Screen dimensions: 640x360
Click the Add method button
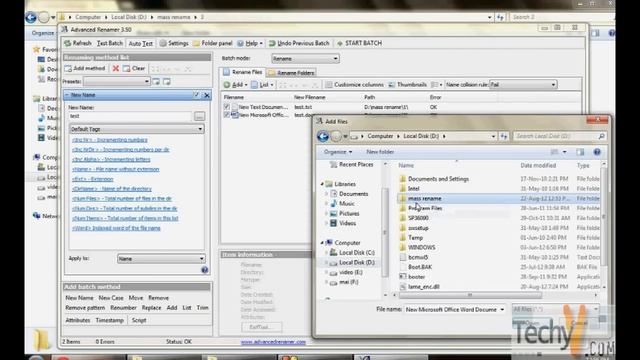[x=85, y=69]
